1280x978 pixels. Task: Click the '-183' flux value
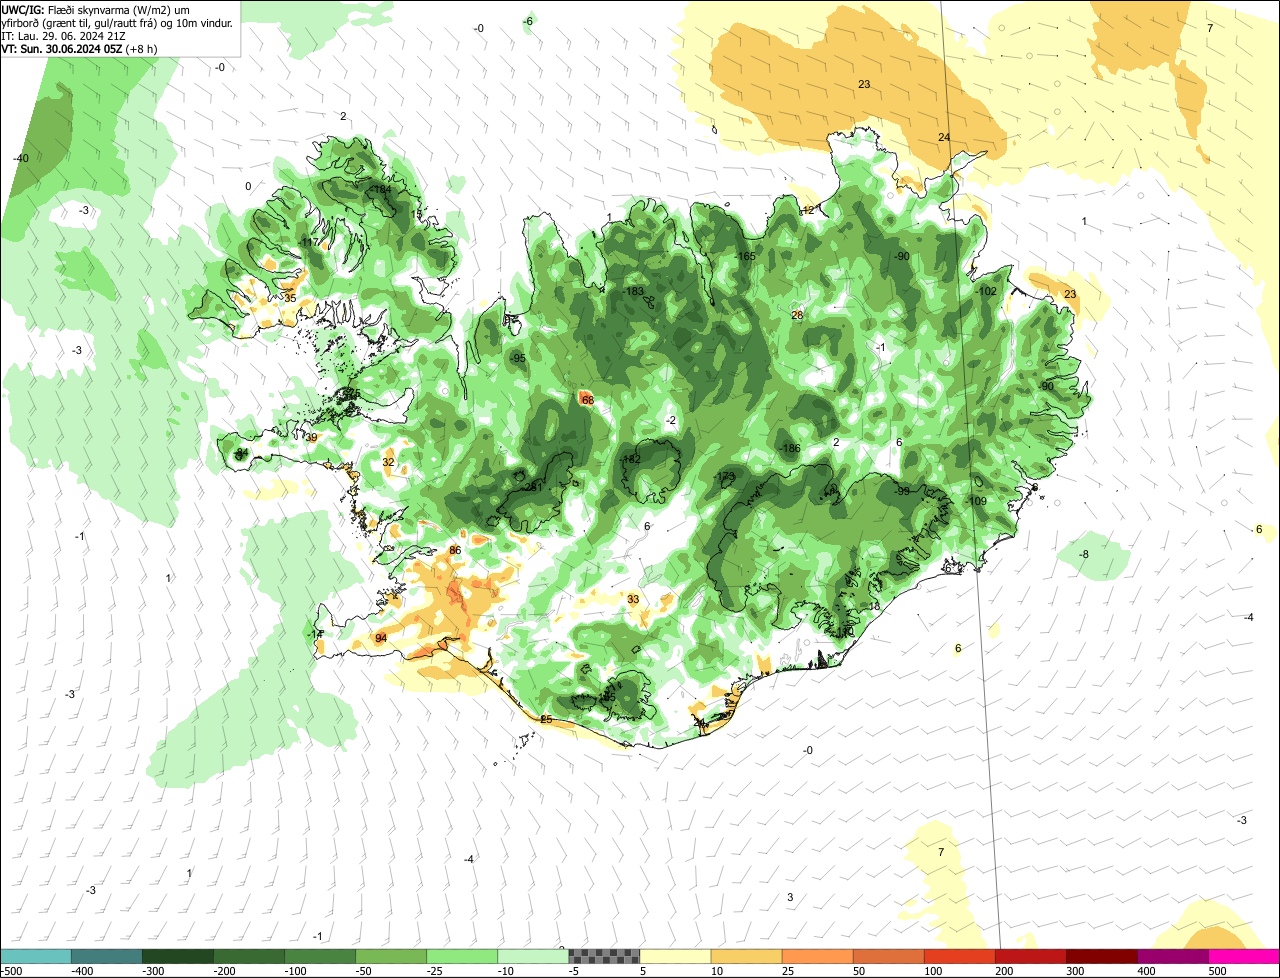coord(634,291)
